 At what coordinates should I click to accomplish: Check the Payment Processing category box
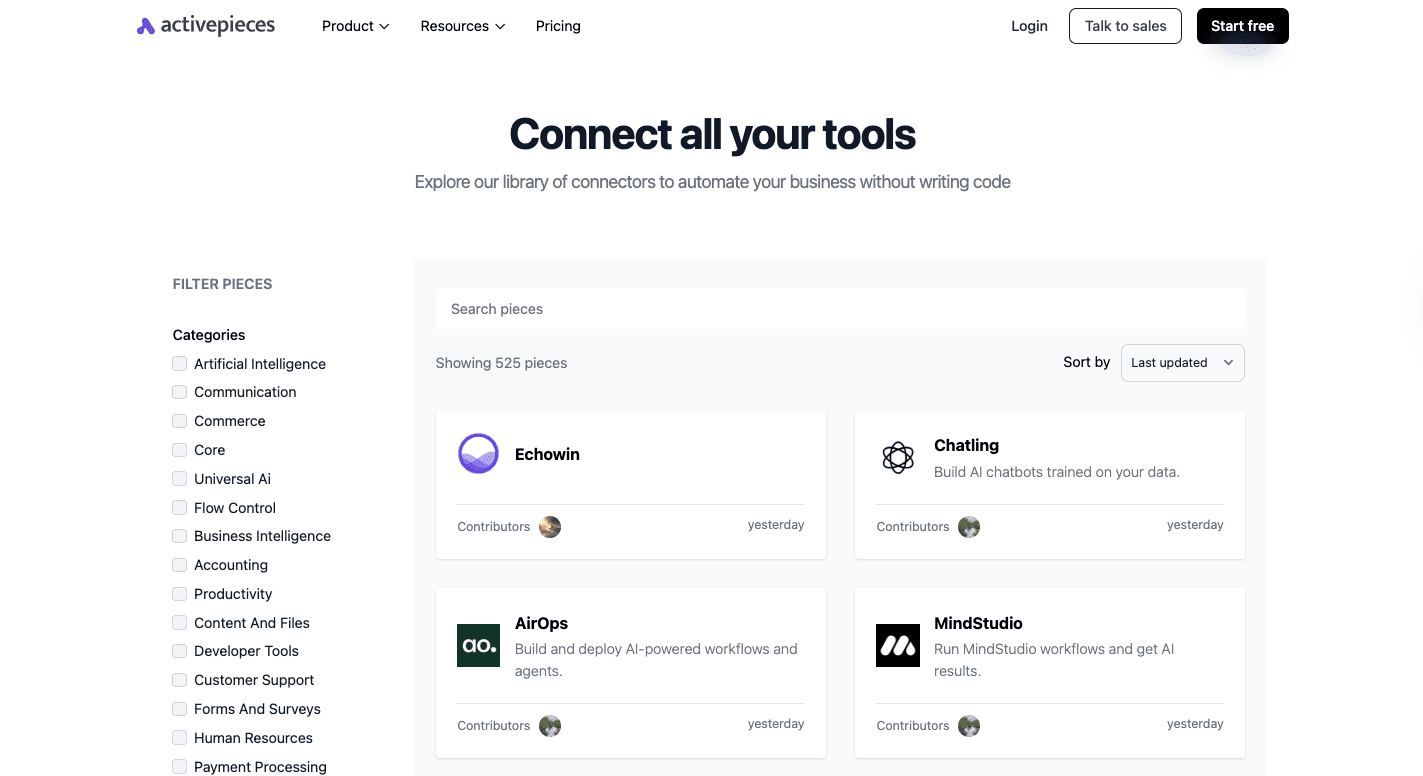coord(179,766)
